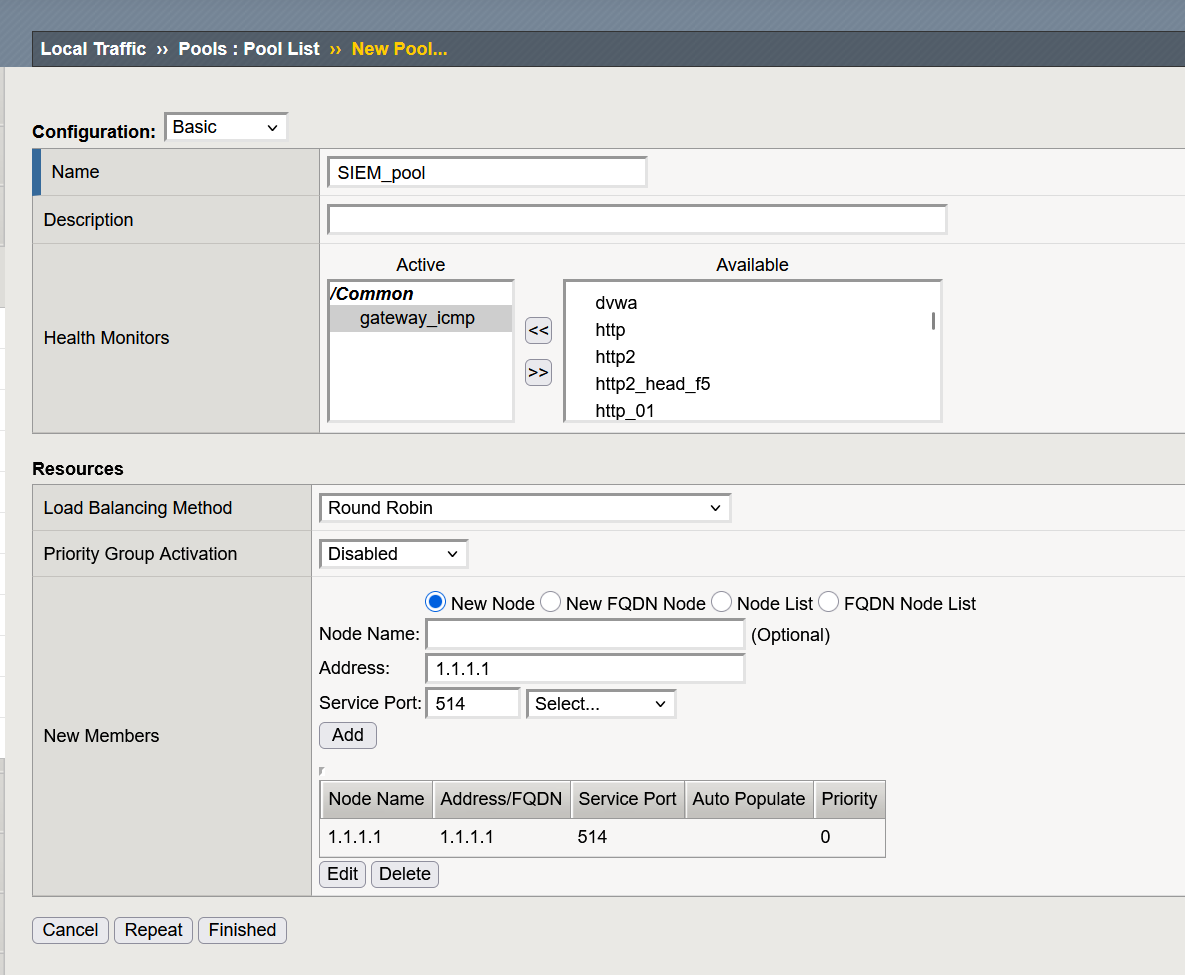Click the Node Name column header
This screenshot has height=975, width=1185.
376,800
